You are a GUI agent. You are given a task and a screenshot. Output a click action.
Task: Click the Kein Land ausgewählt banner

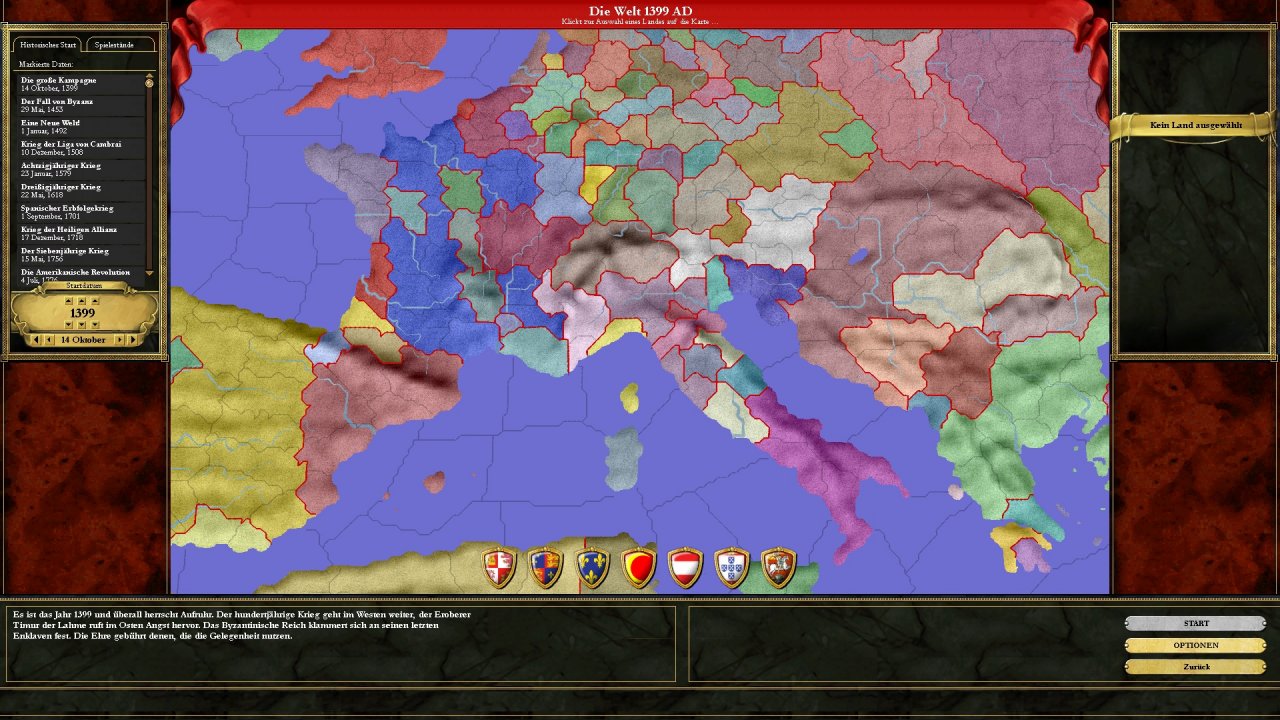[x=1196, y=126]
